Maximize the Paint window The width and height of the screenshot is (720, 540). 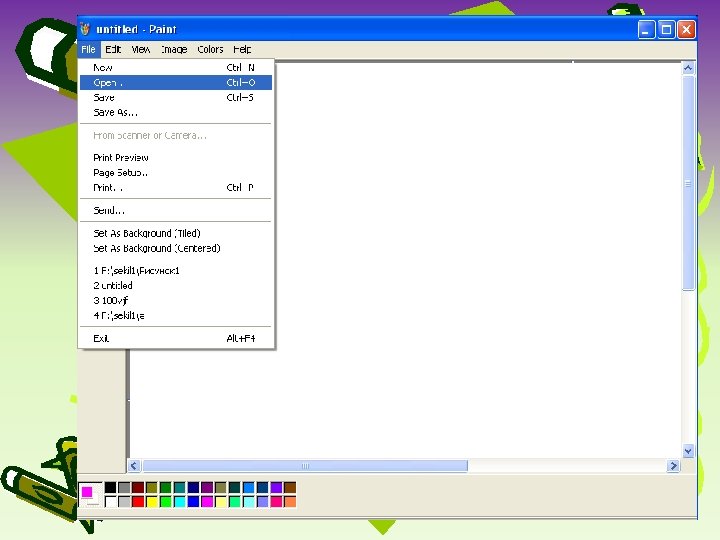pyautogui.click(x=666, y=30)
